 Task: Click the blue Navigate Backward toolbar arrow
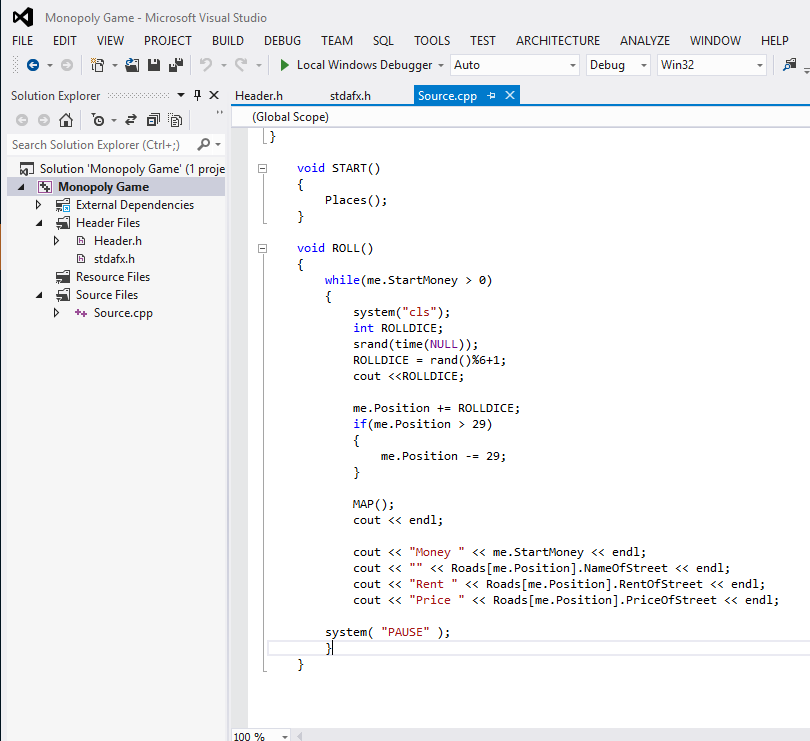[x=33, y=65]
